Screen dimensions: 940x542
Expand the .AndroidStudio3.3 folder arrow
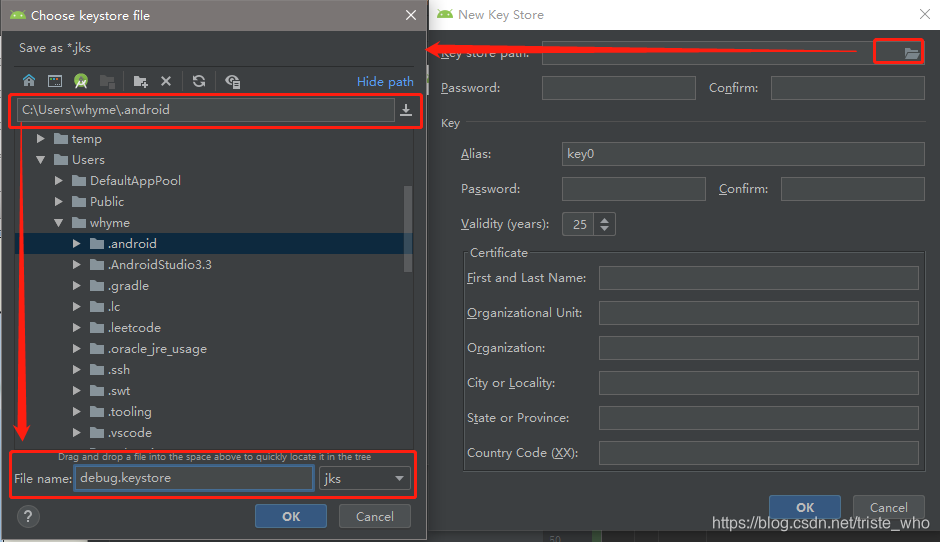point(77,264)
